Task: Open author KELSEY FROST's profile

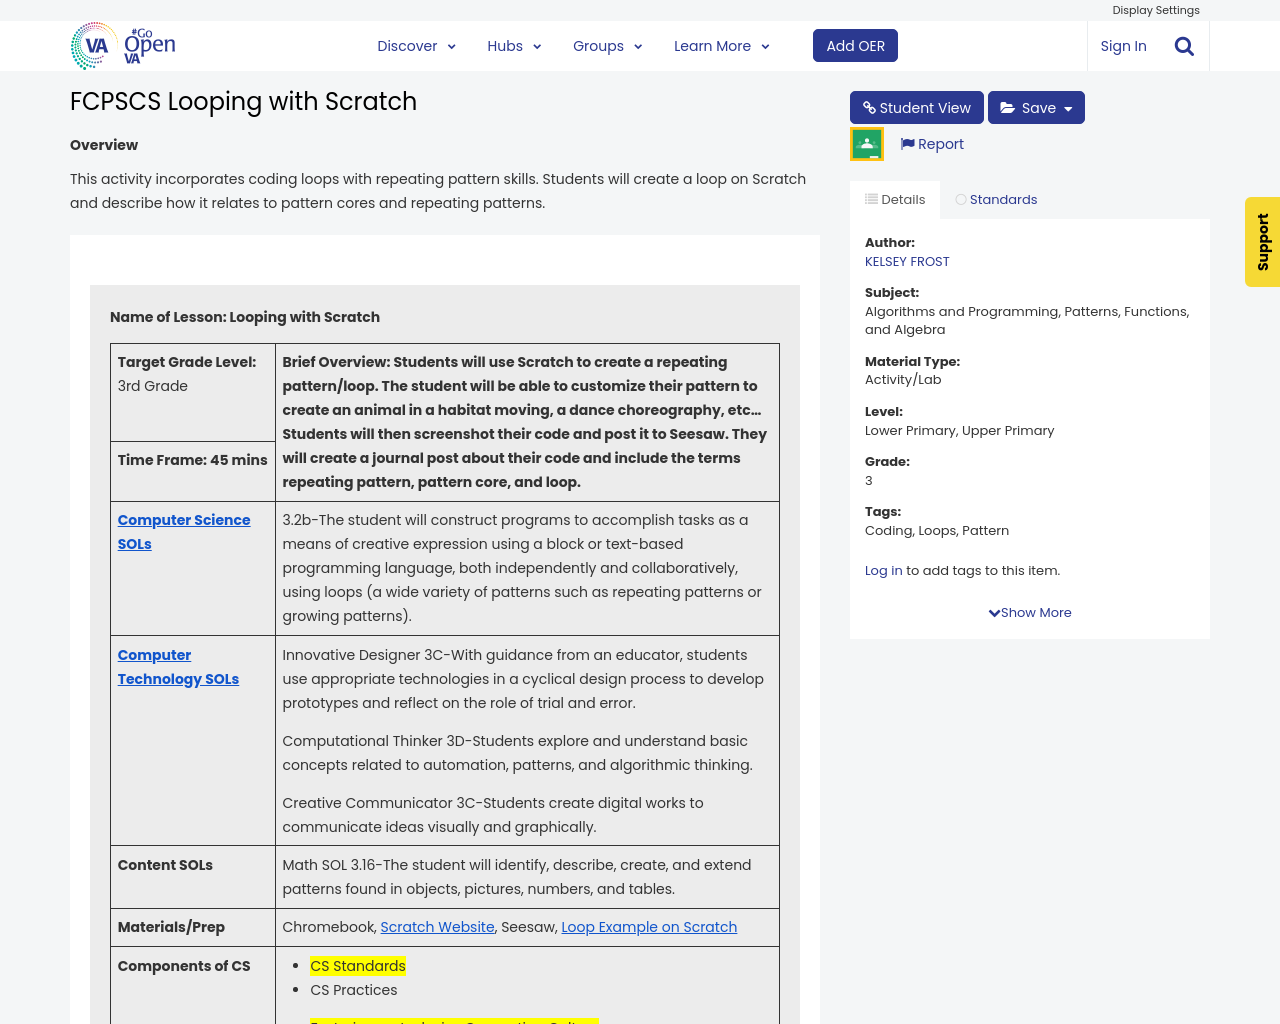Action: (x=906, y=260)
